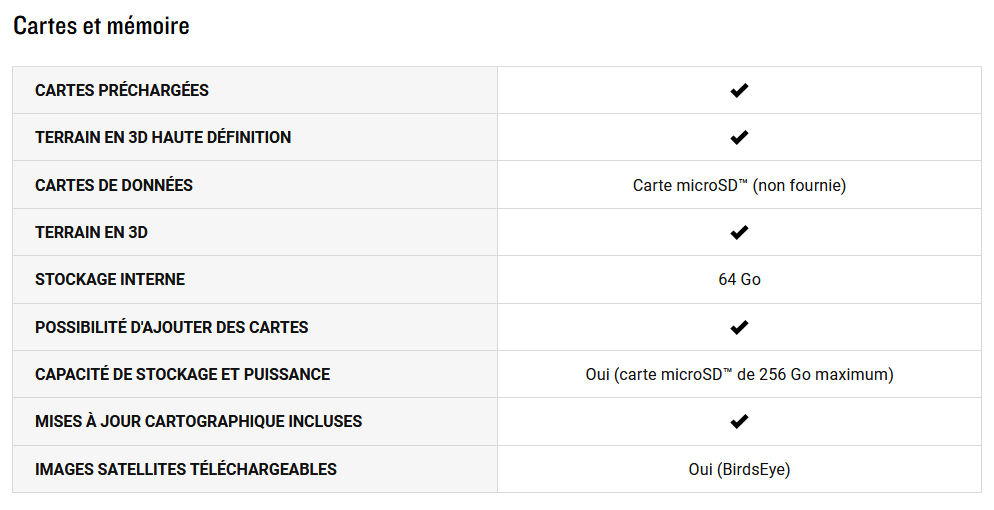The image size is (994, 510).
Task: Click the checkmark in the Terrain en 3D row
Action: pos(739,233)
